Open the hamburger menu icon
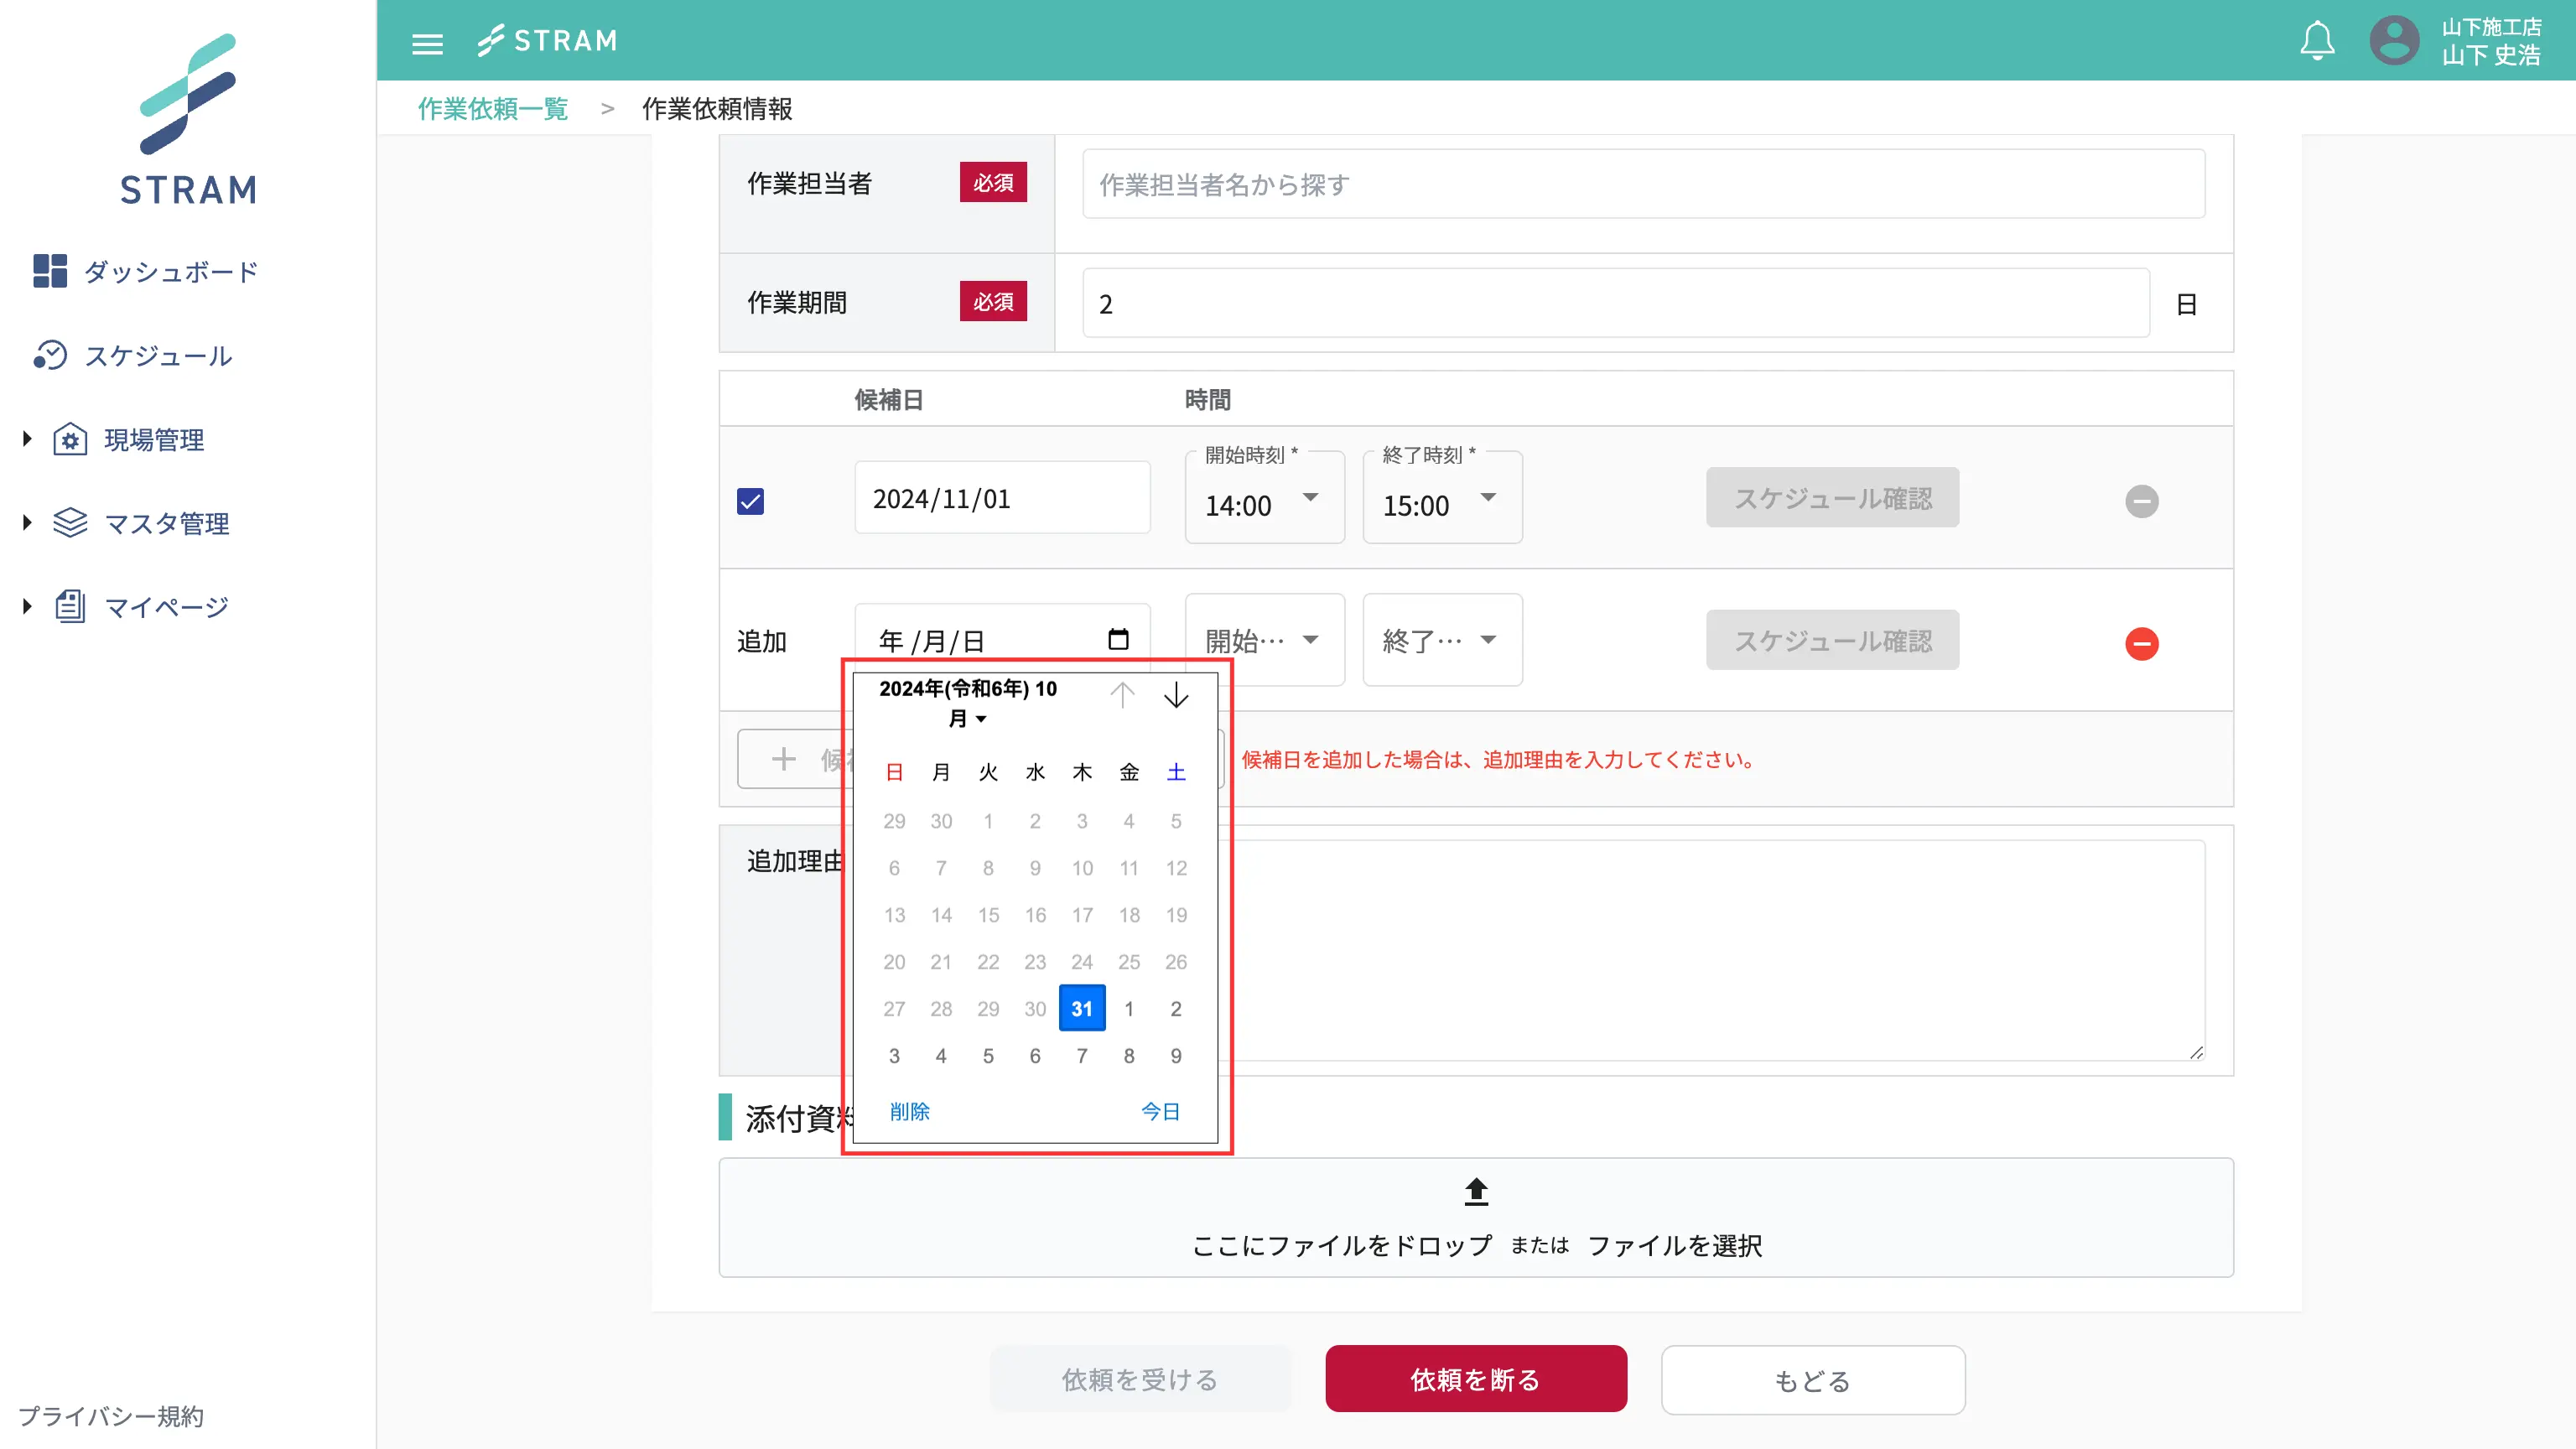 click(x=427, y=42)
